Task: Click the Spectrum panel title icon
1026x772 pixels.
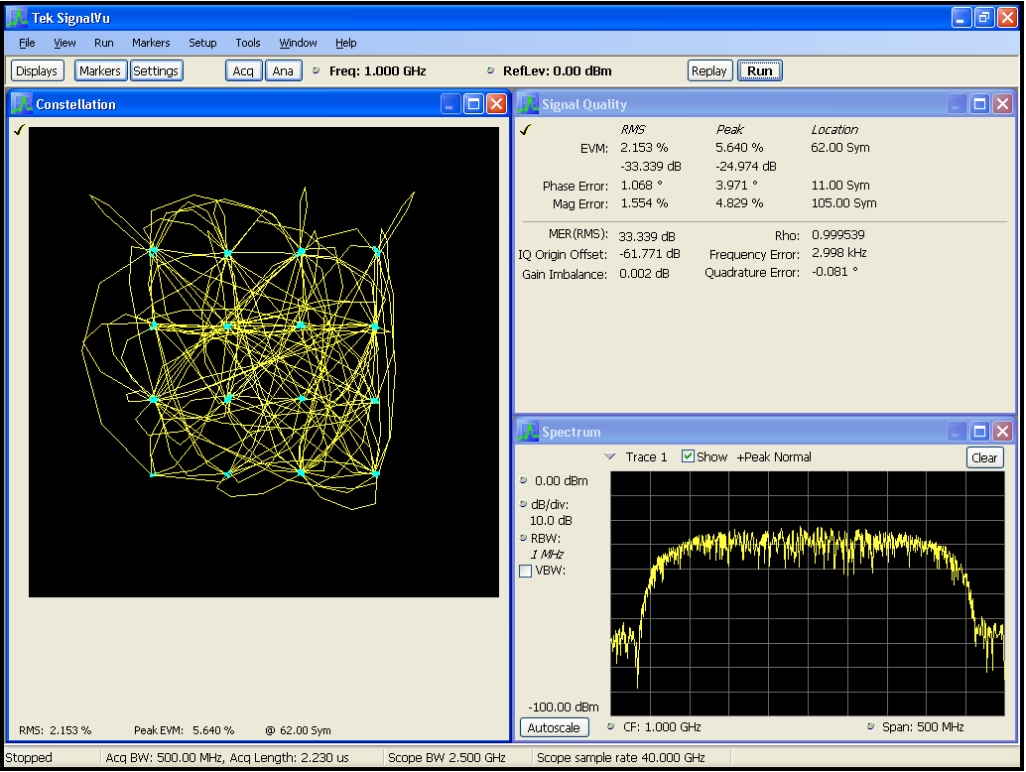Action: coord(528,432)
